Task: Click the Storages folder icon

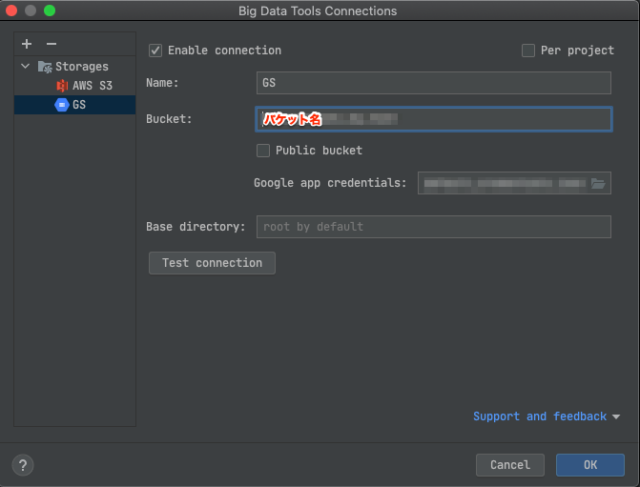Action: pos(44,67)
